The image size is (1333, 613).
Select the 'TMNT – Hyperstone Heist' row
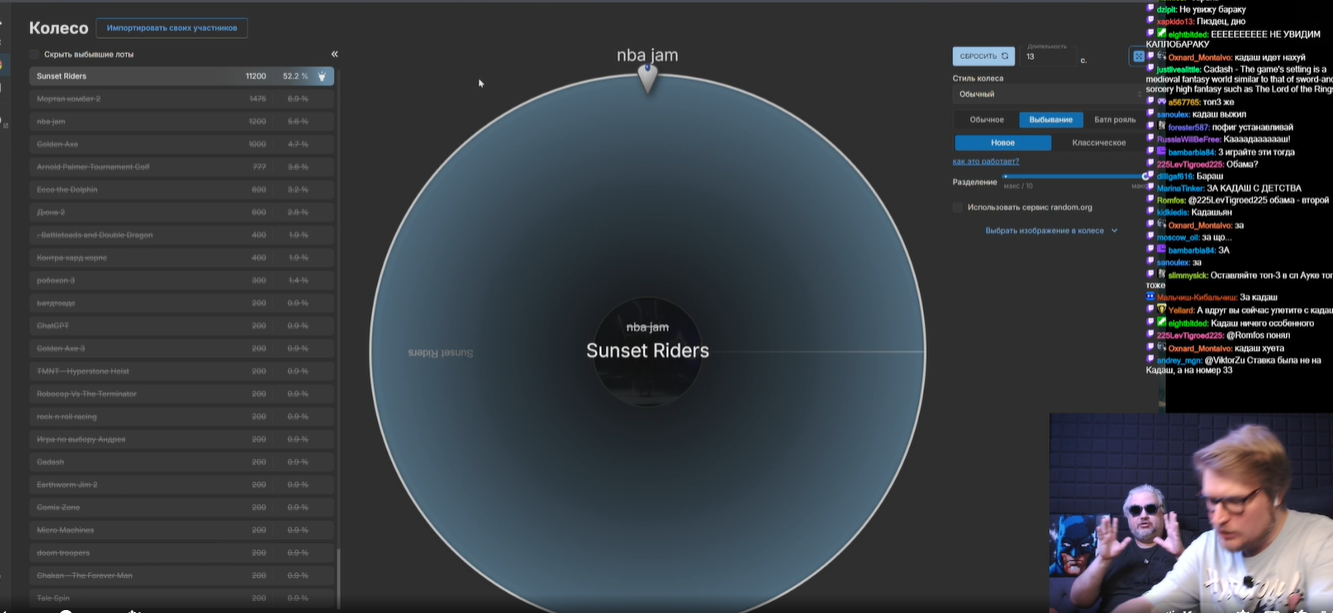click(181, 371)
